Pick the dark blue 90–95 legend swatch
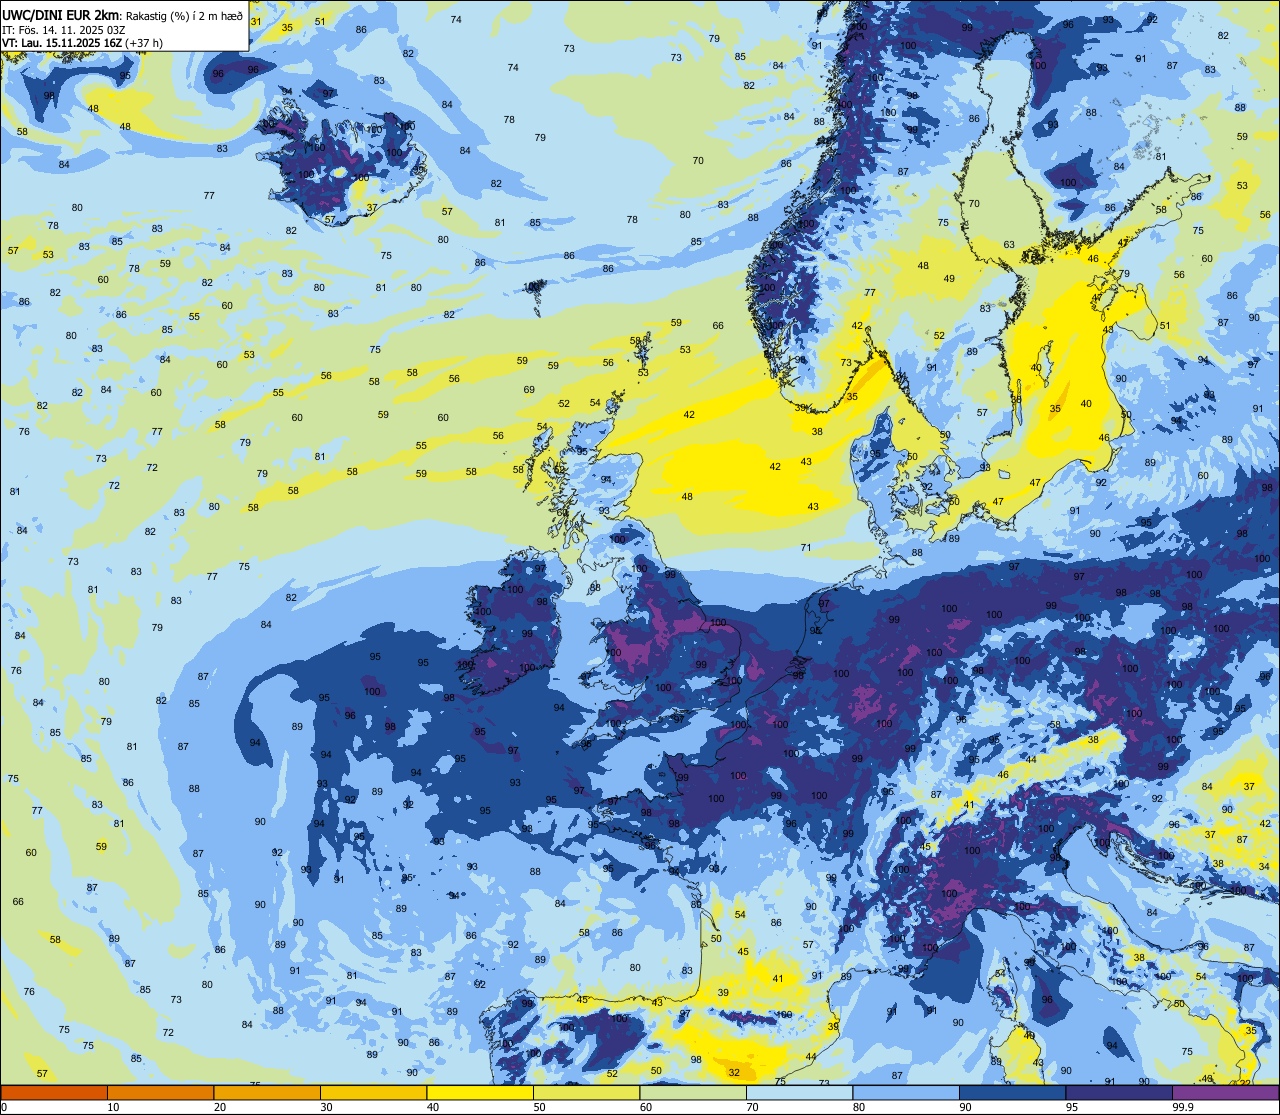 pos(1012,1092)
